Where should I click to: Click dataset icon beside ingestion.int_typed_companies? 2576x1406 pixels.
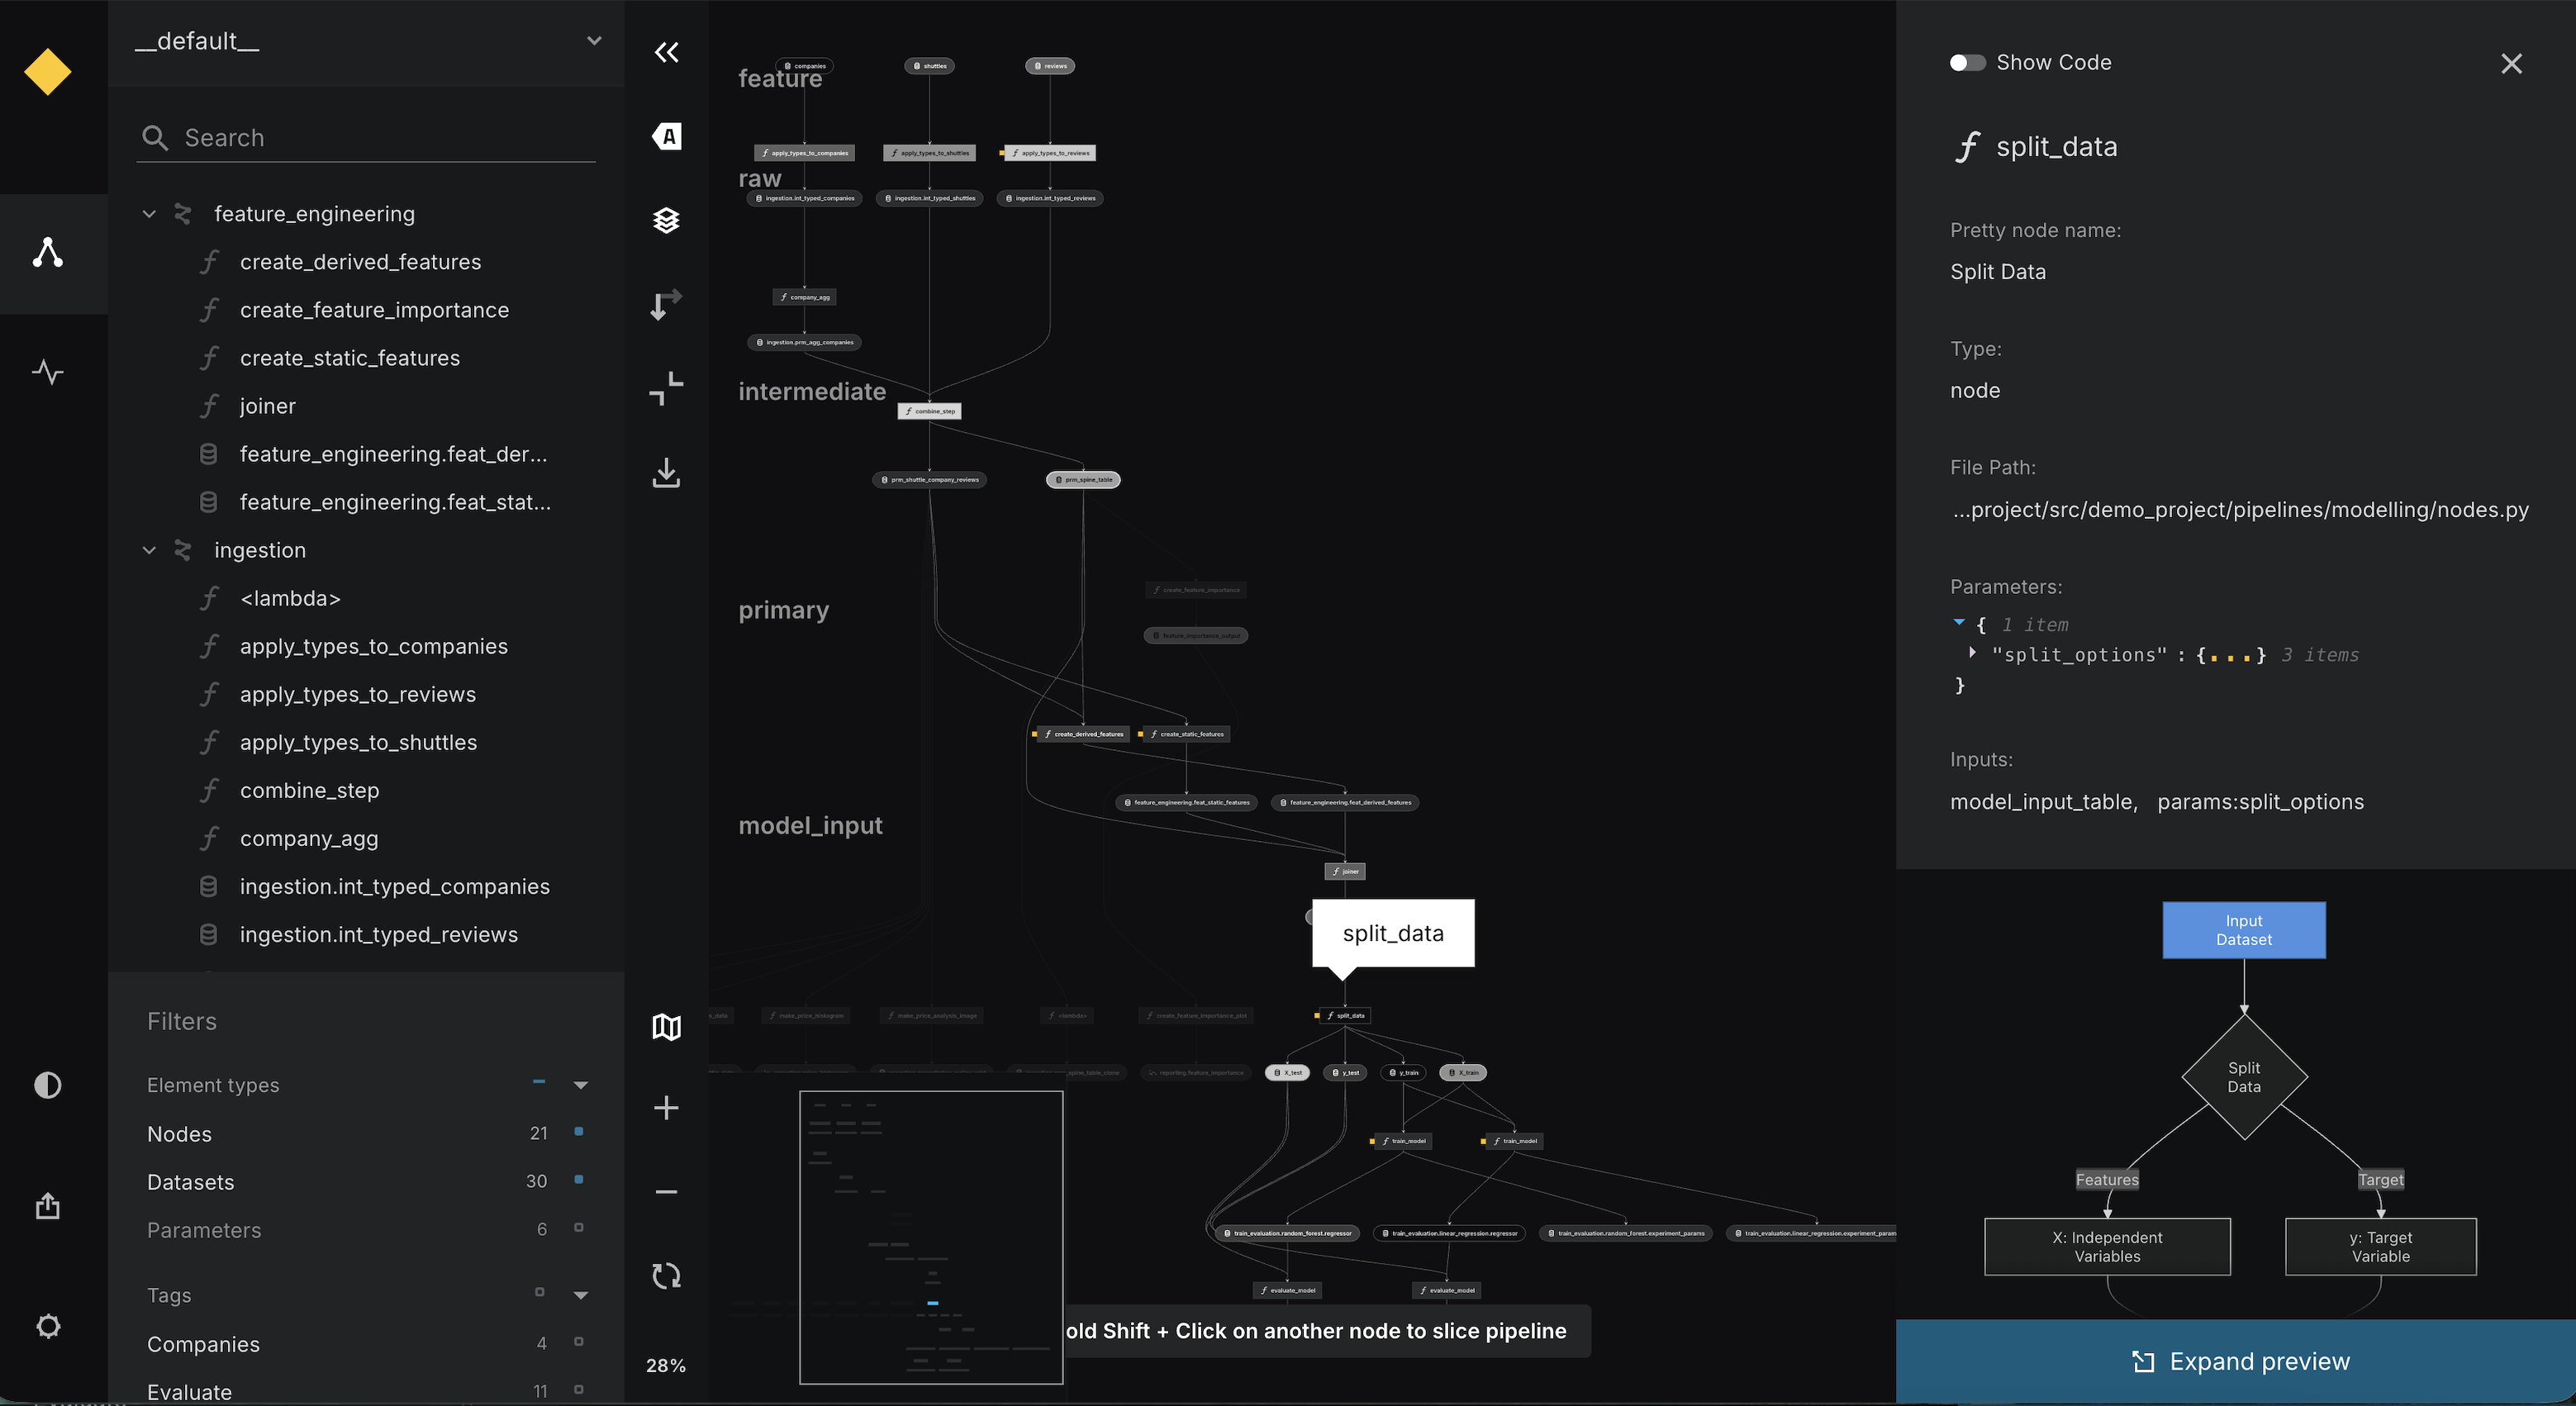coord(208,886)
